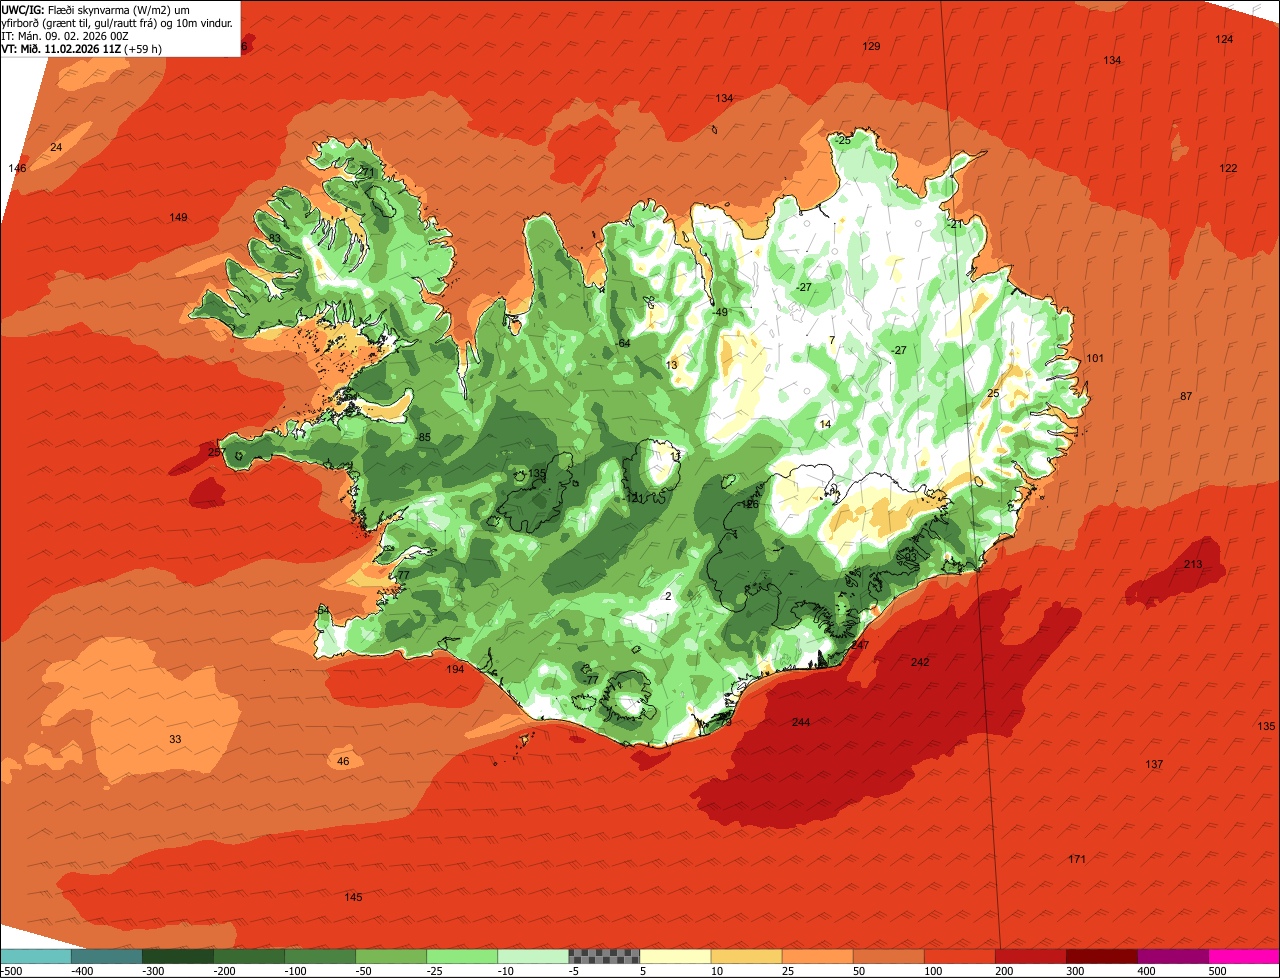
Task: Click the map value '87'
Action: pyautogui.click(x=1186, y=397)
